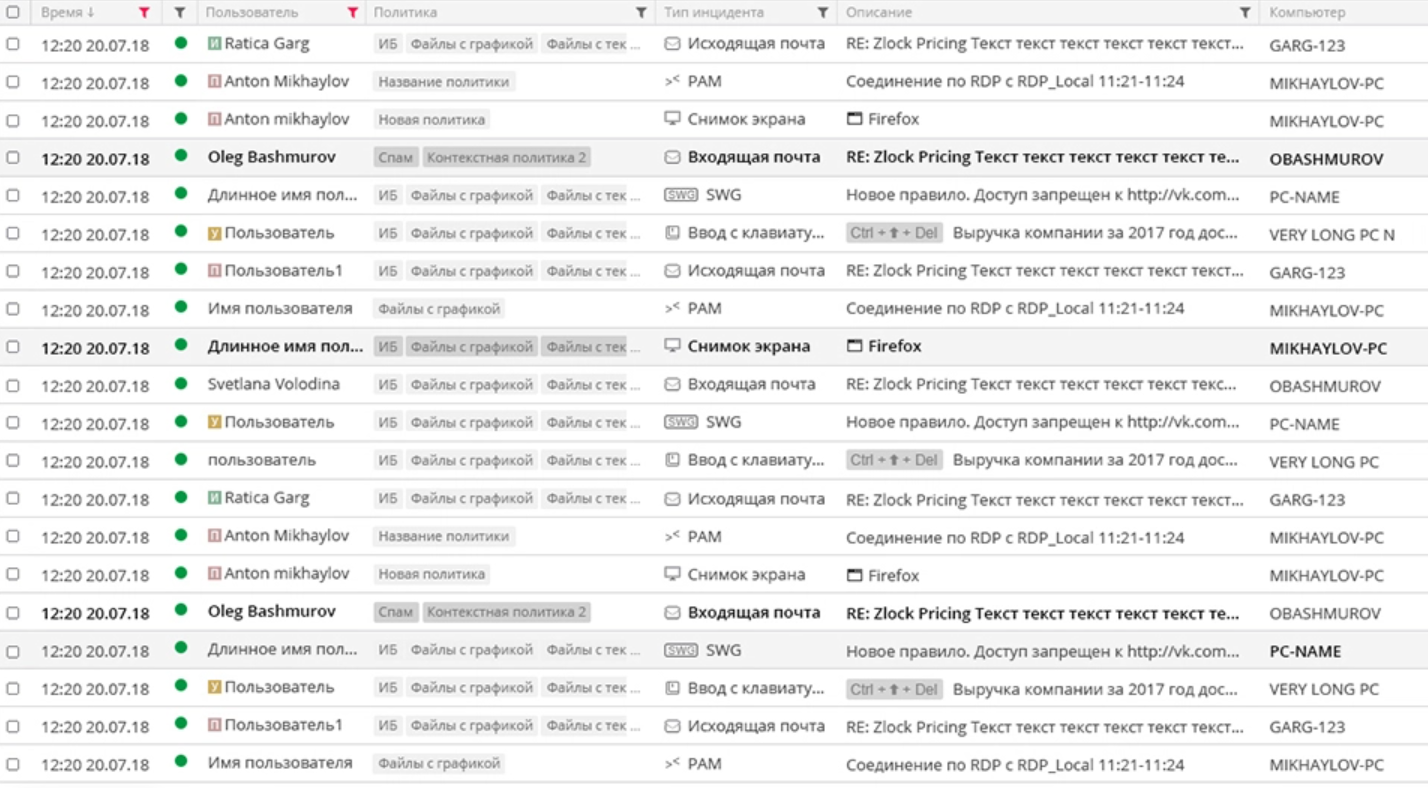
Task: Tick the checkbox in the VERY LONG PC N row
Action: [x=13, y=233]
